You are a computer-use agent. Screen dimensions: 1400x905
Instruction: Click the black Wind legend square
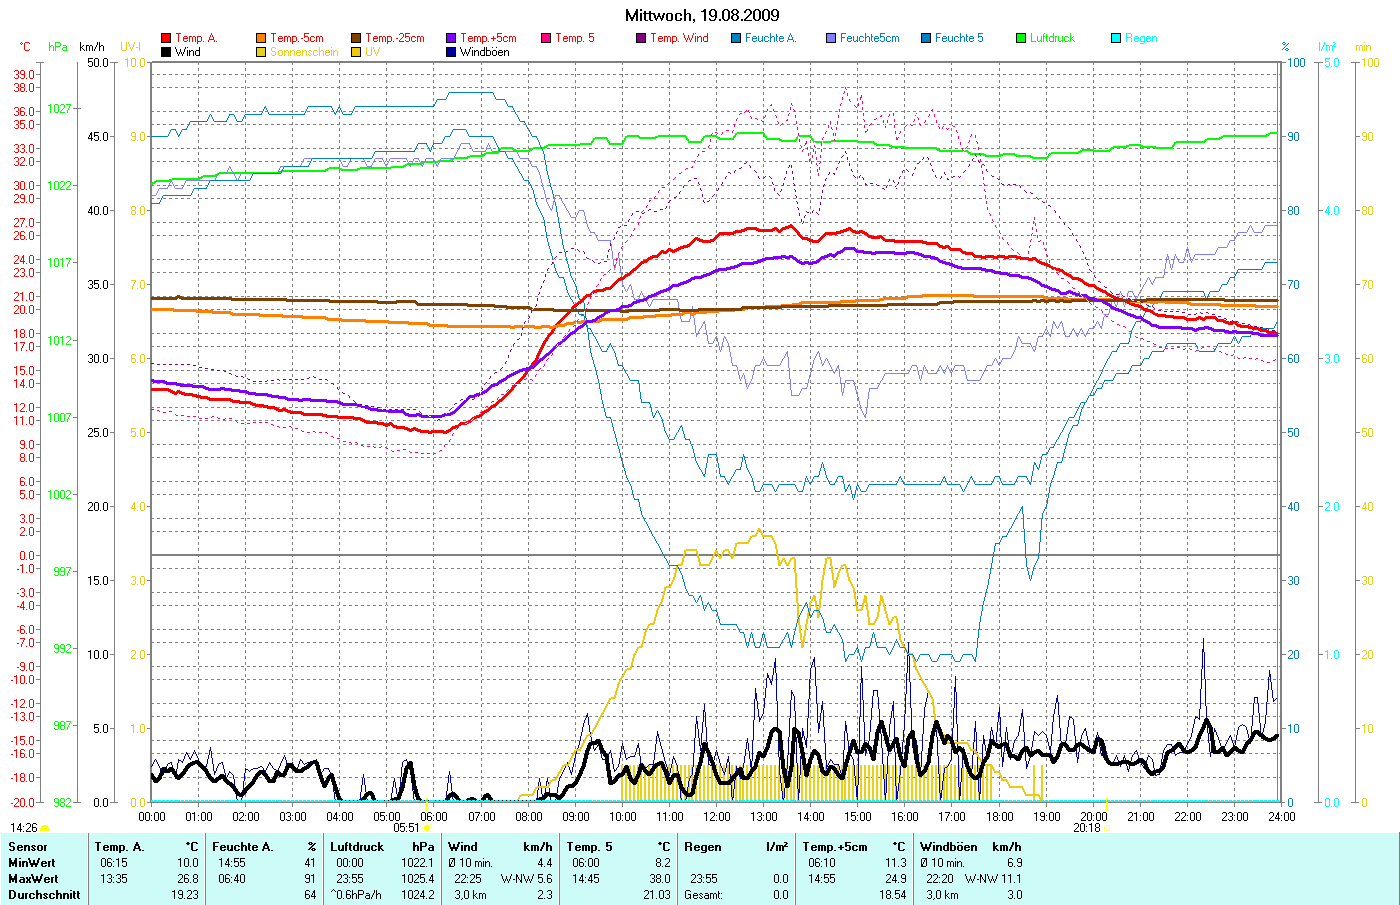166,52
